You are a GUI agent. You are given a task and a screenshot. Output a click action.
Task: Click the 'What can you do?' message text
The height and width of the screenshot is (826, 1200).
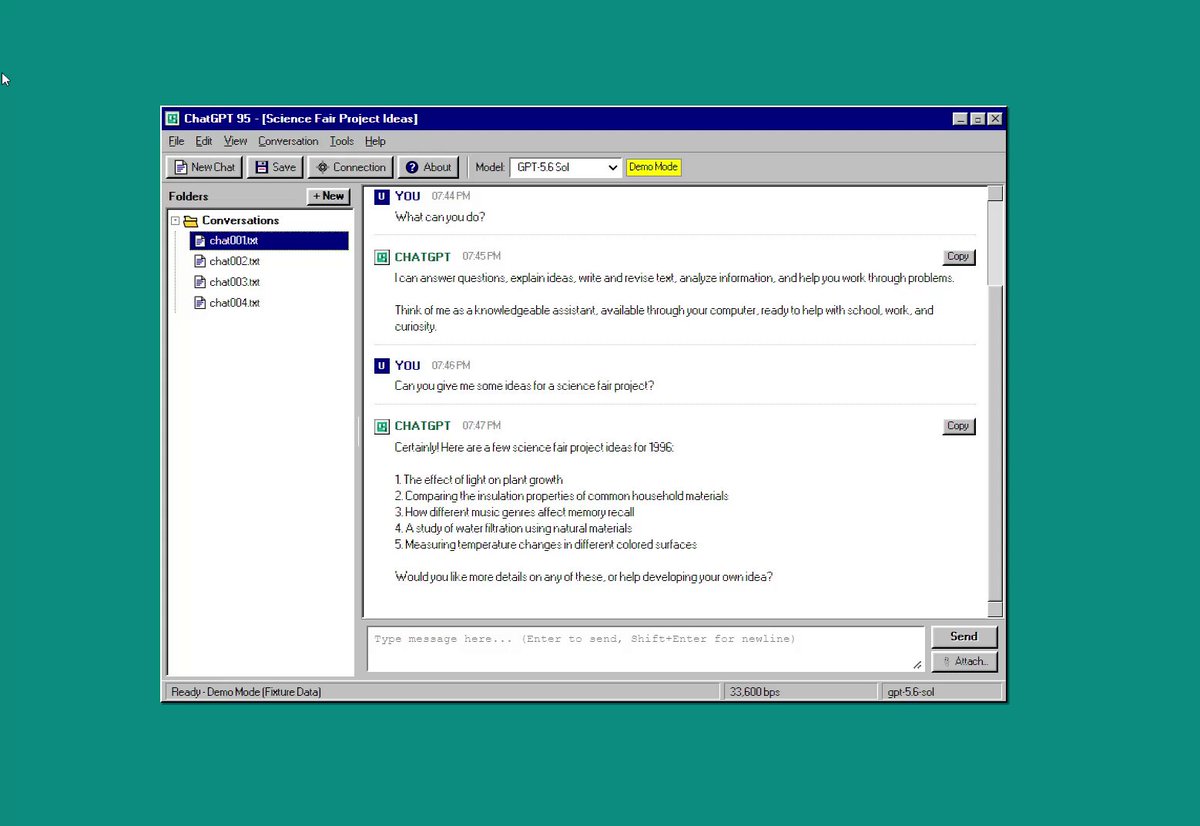[x=440, y=217]
